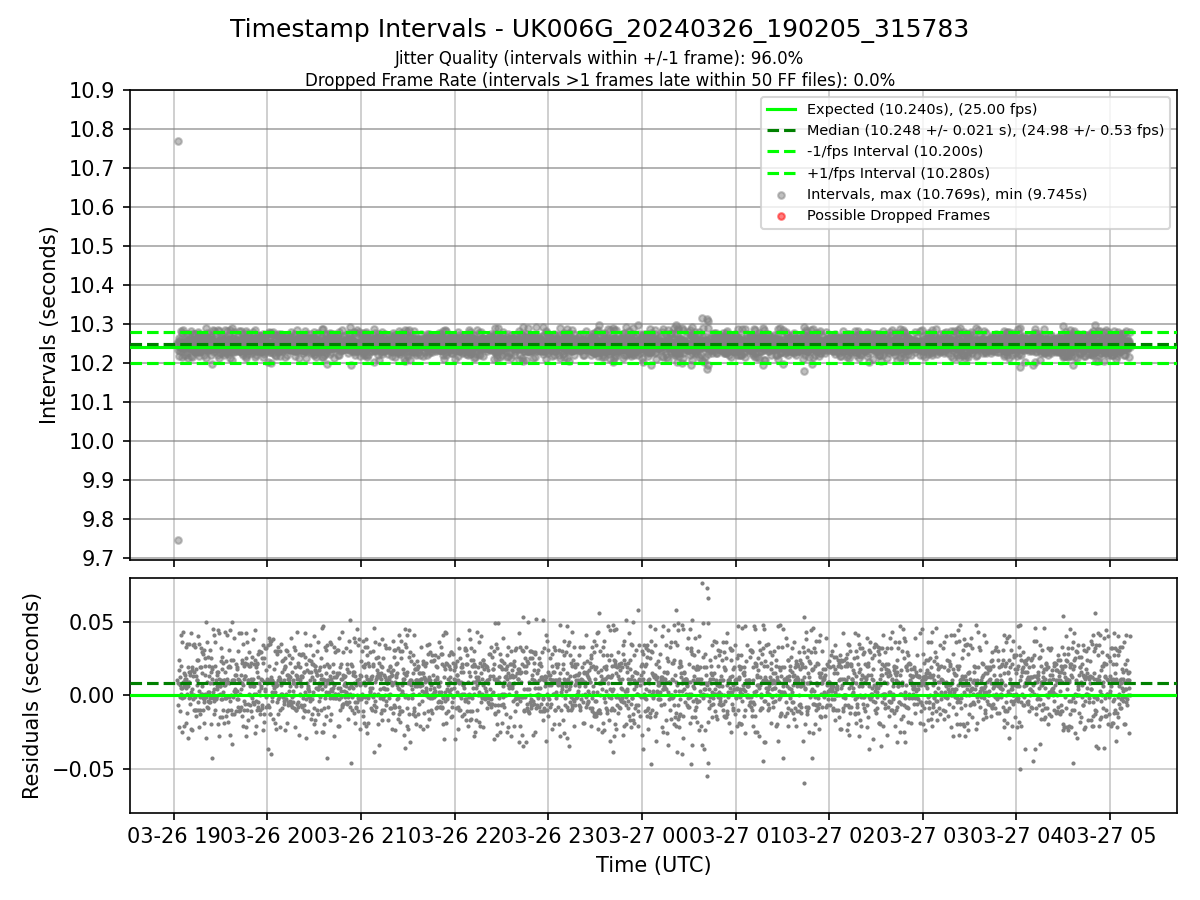The image size is (1200, 900).
Task: Click the y-axis tick label "10.2"
Action: pos(93,364)
